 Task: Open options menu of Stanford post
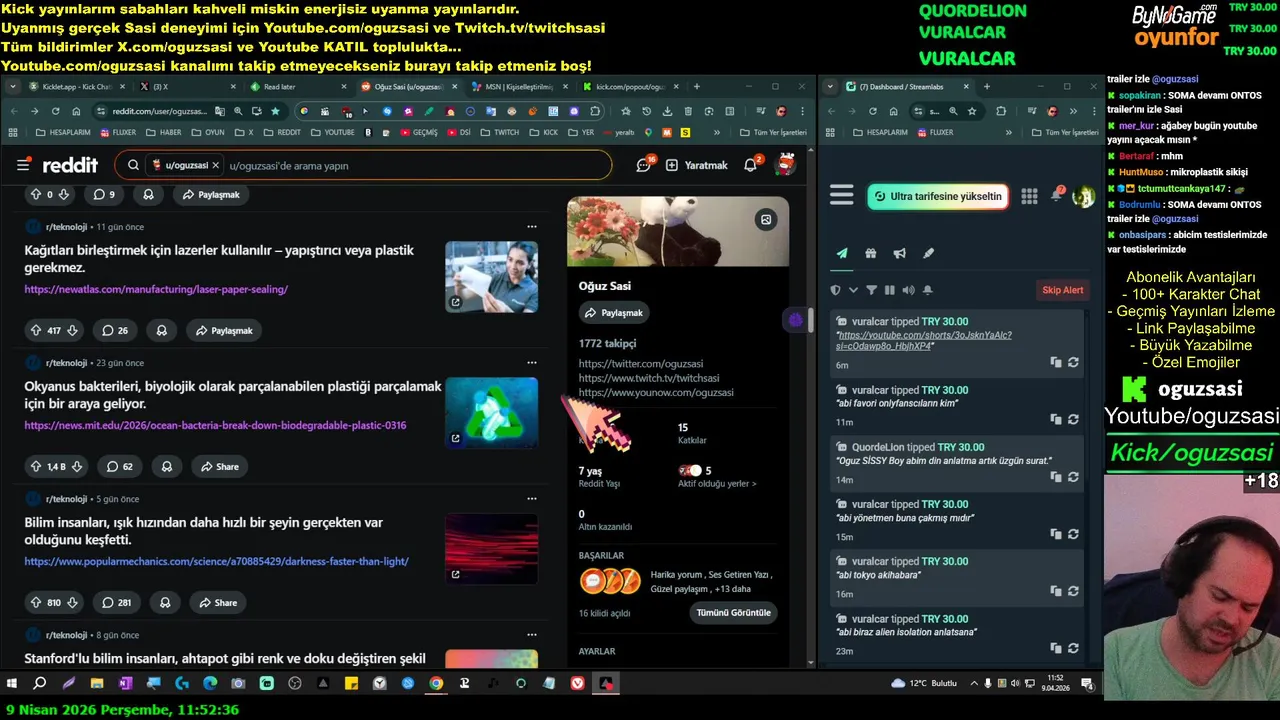pos(531,635)
